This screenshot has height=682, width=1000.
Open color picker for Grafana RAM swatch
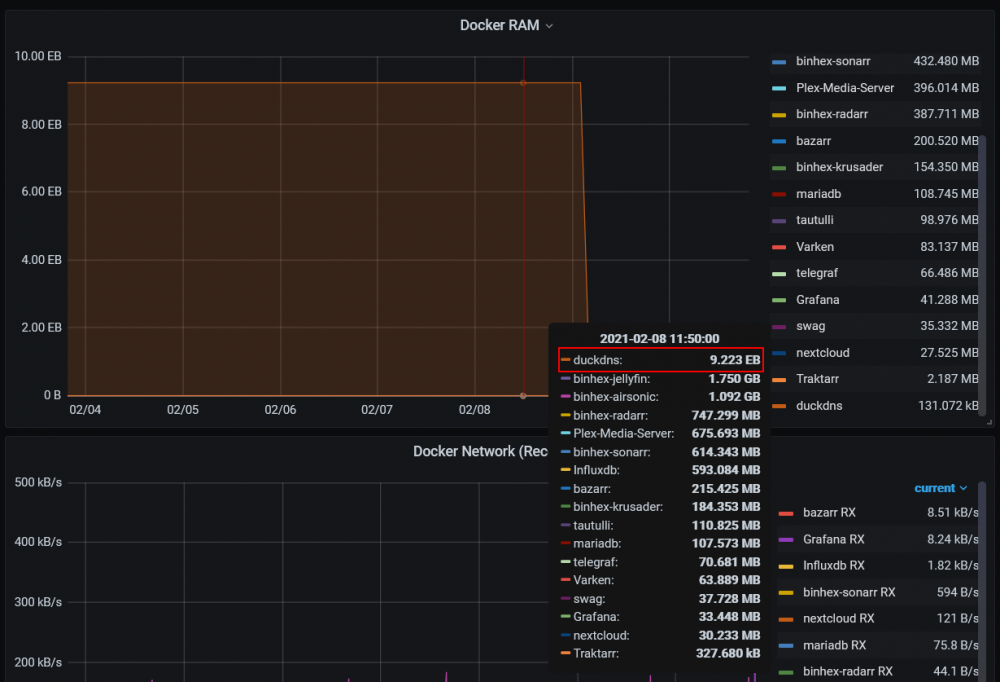[x=779, y=300]
